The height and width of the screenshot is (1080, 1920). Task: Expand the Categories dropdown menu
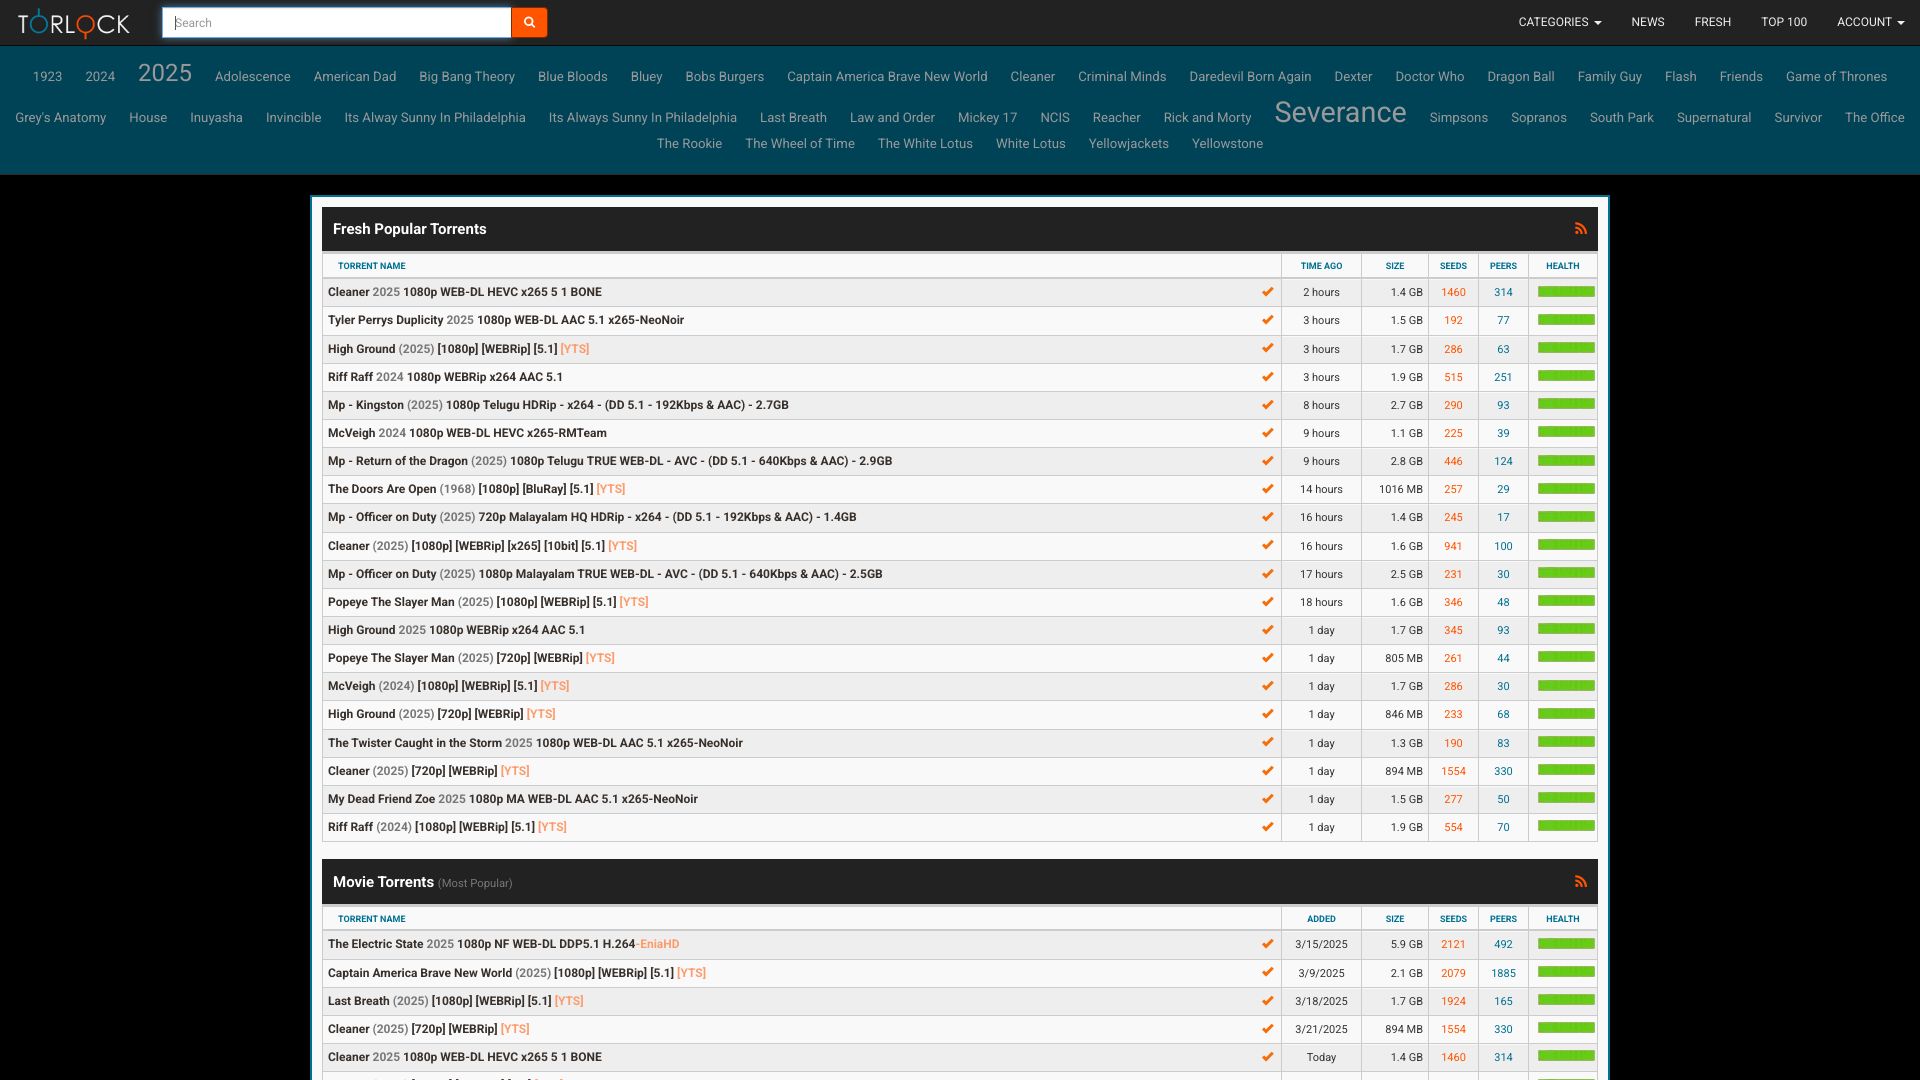1559,22
